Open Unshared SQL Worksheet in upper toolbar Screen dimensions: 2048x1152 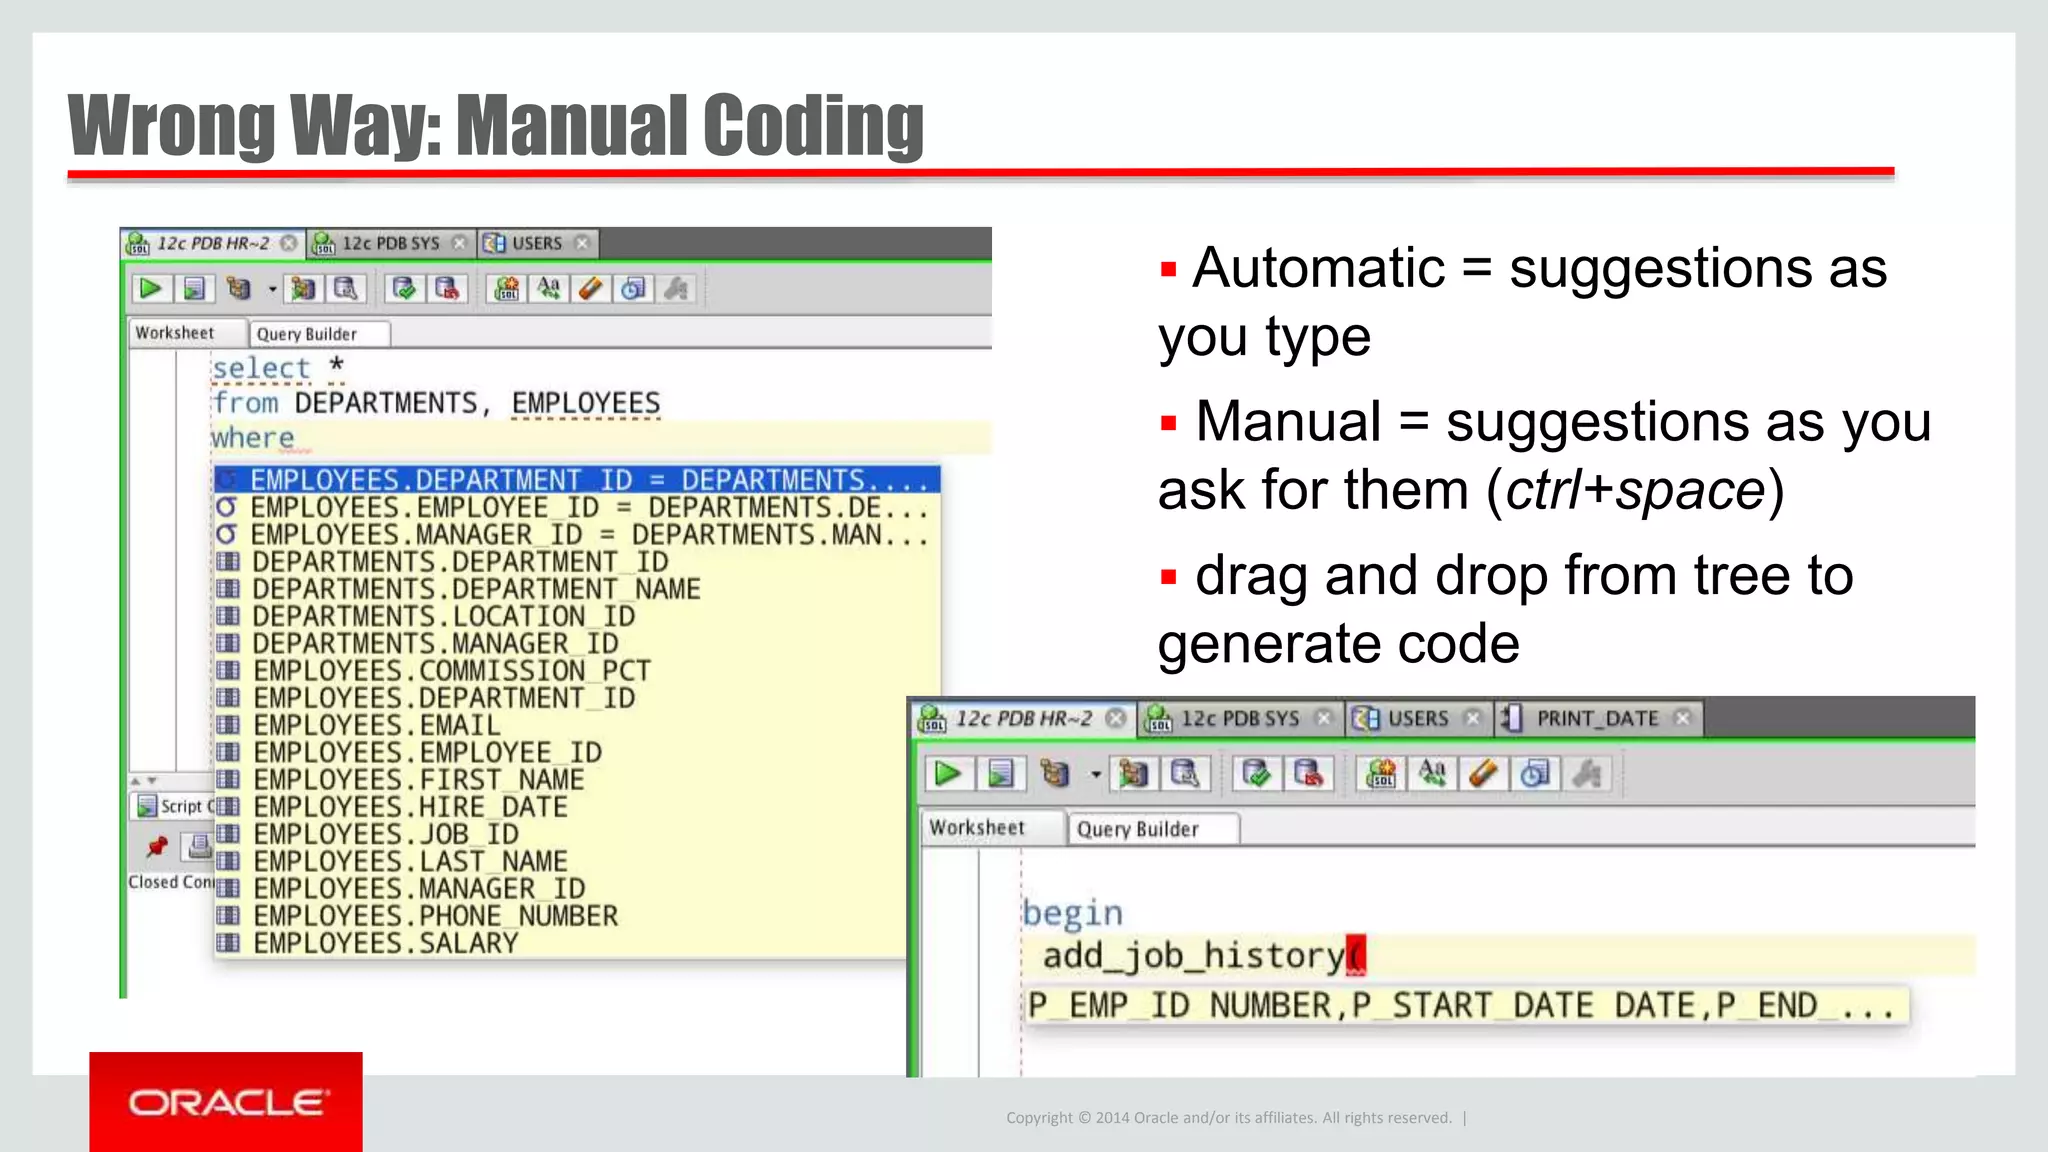coord(507,289)
